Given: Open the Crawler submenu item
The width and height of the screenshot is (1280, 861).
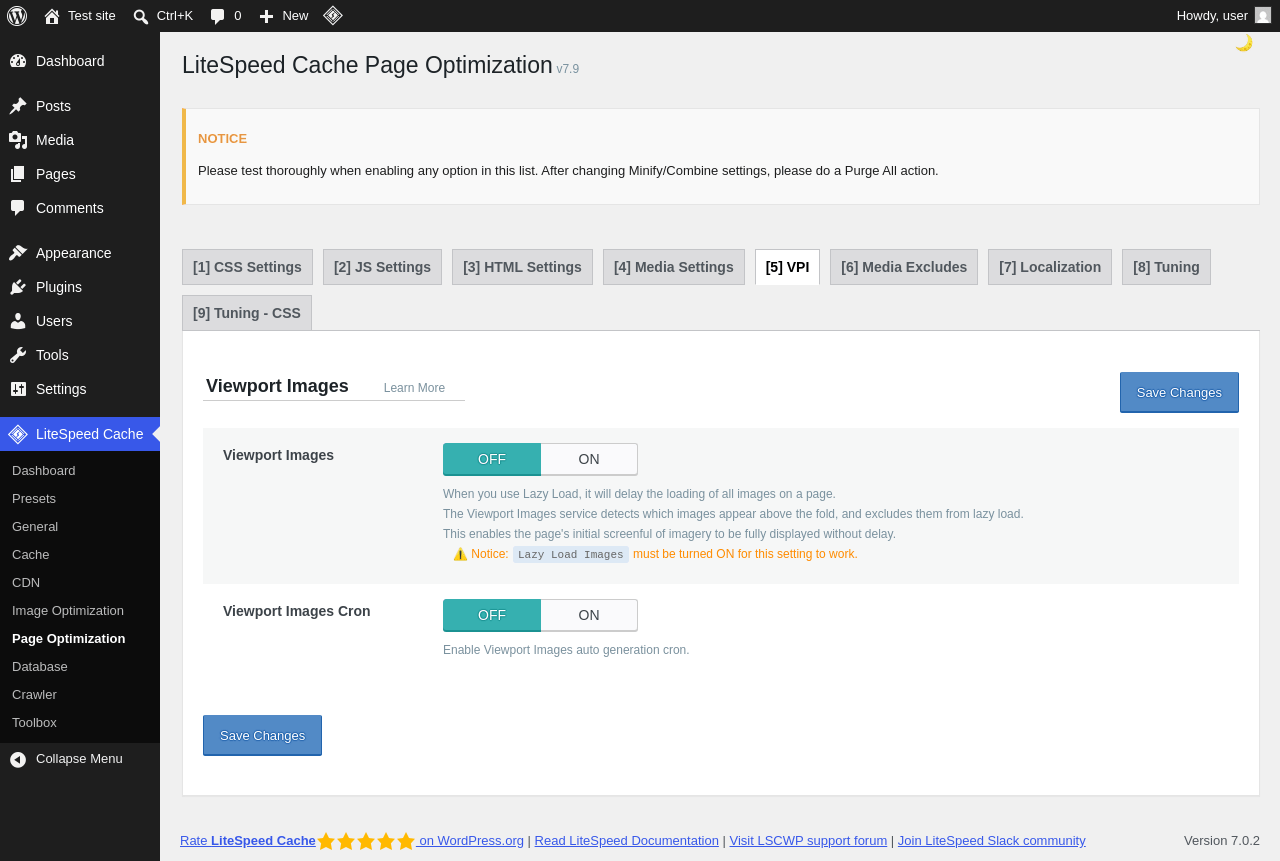Looking at the screenshot, I should coord(34,695).
